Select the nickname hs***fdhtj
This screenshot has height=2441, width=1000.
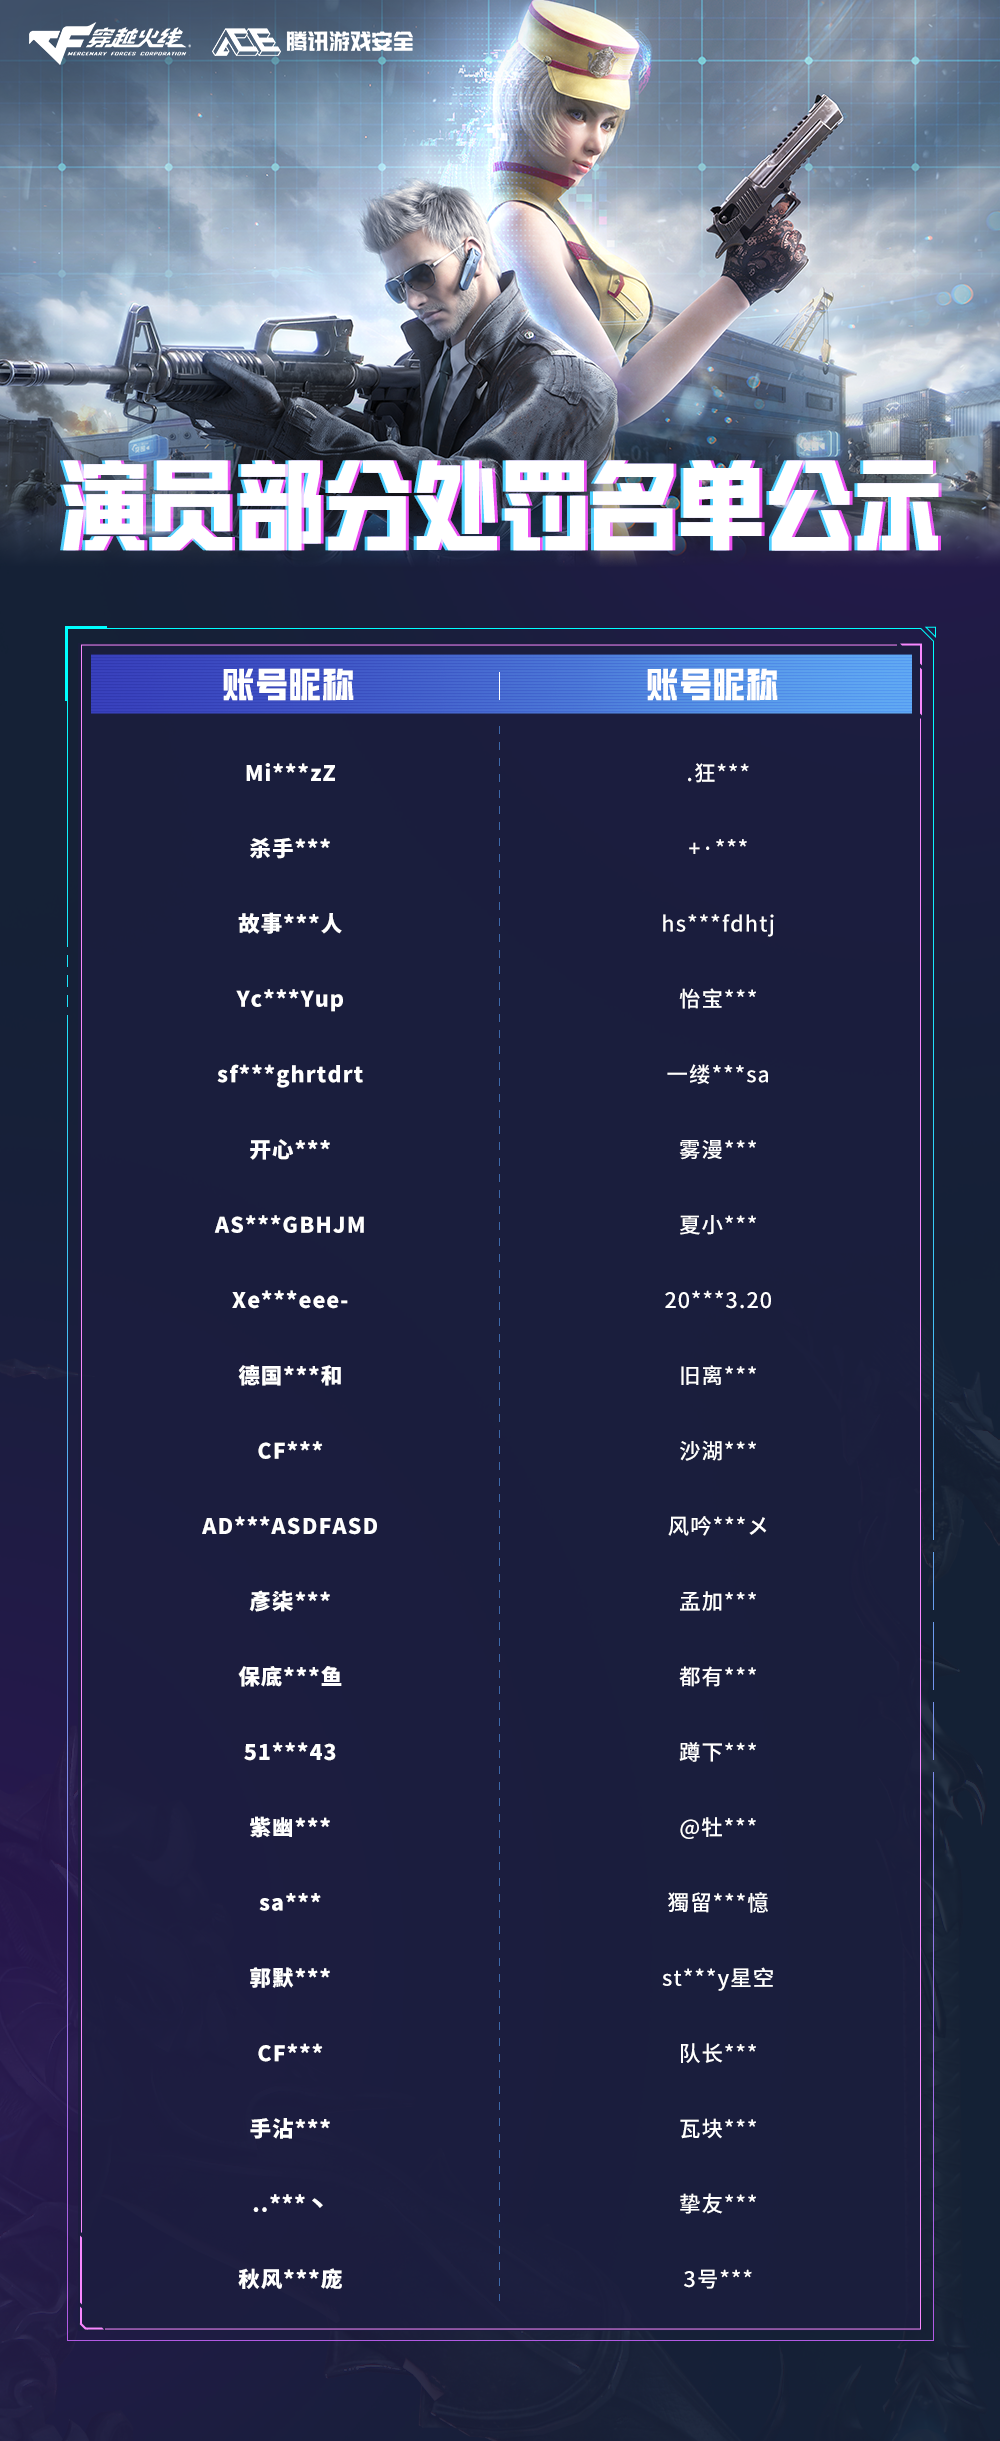(718, 923)
